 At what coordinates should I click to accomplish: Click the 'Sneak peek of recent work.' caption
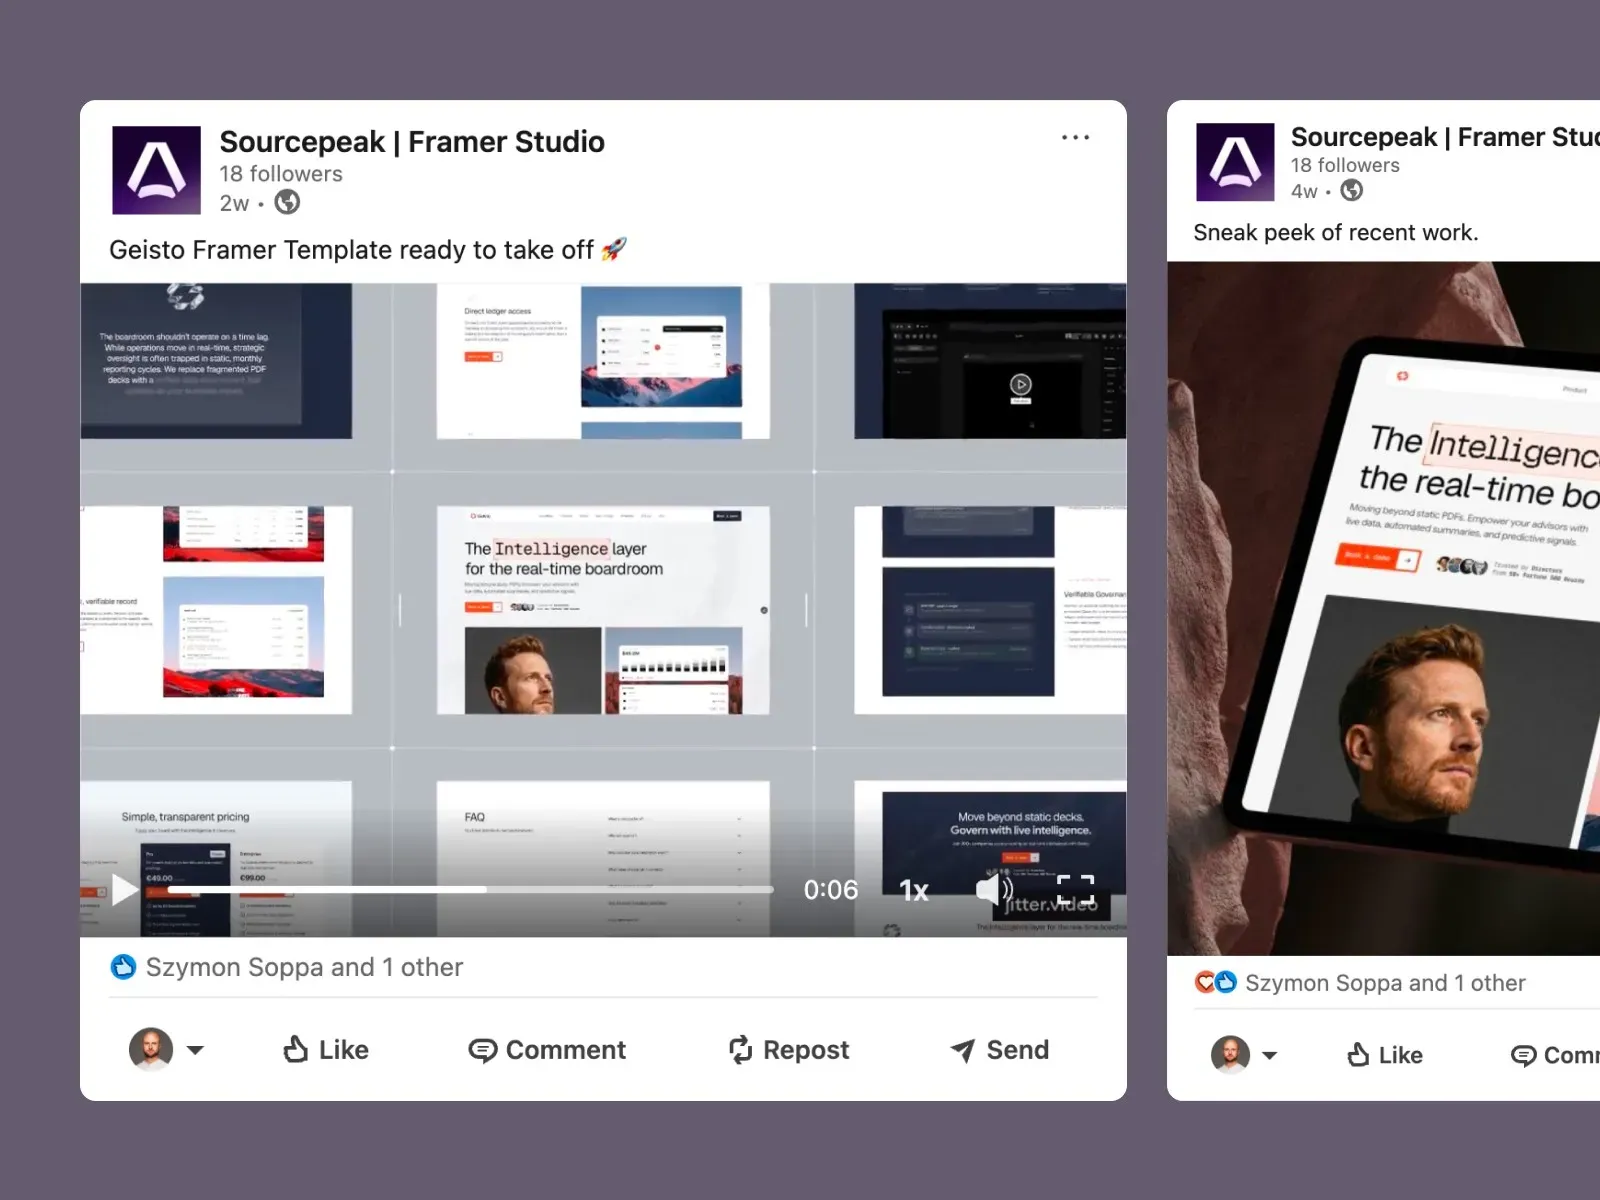pos(1336,232)
